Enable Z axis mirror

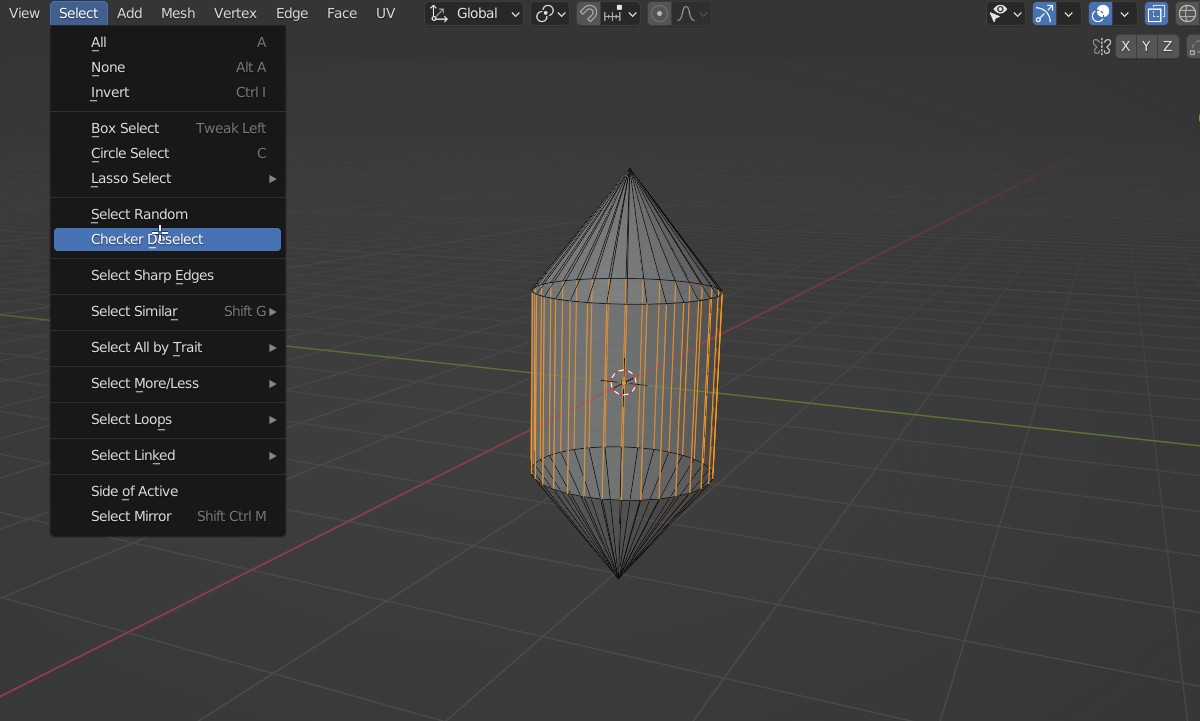[x=1167, y=46]
